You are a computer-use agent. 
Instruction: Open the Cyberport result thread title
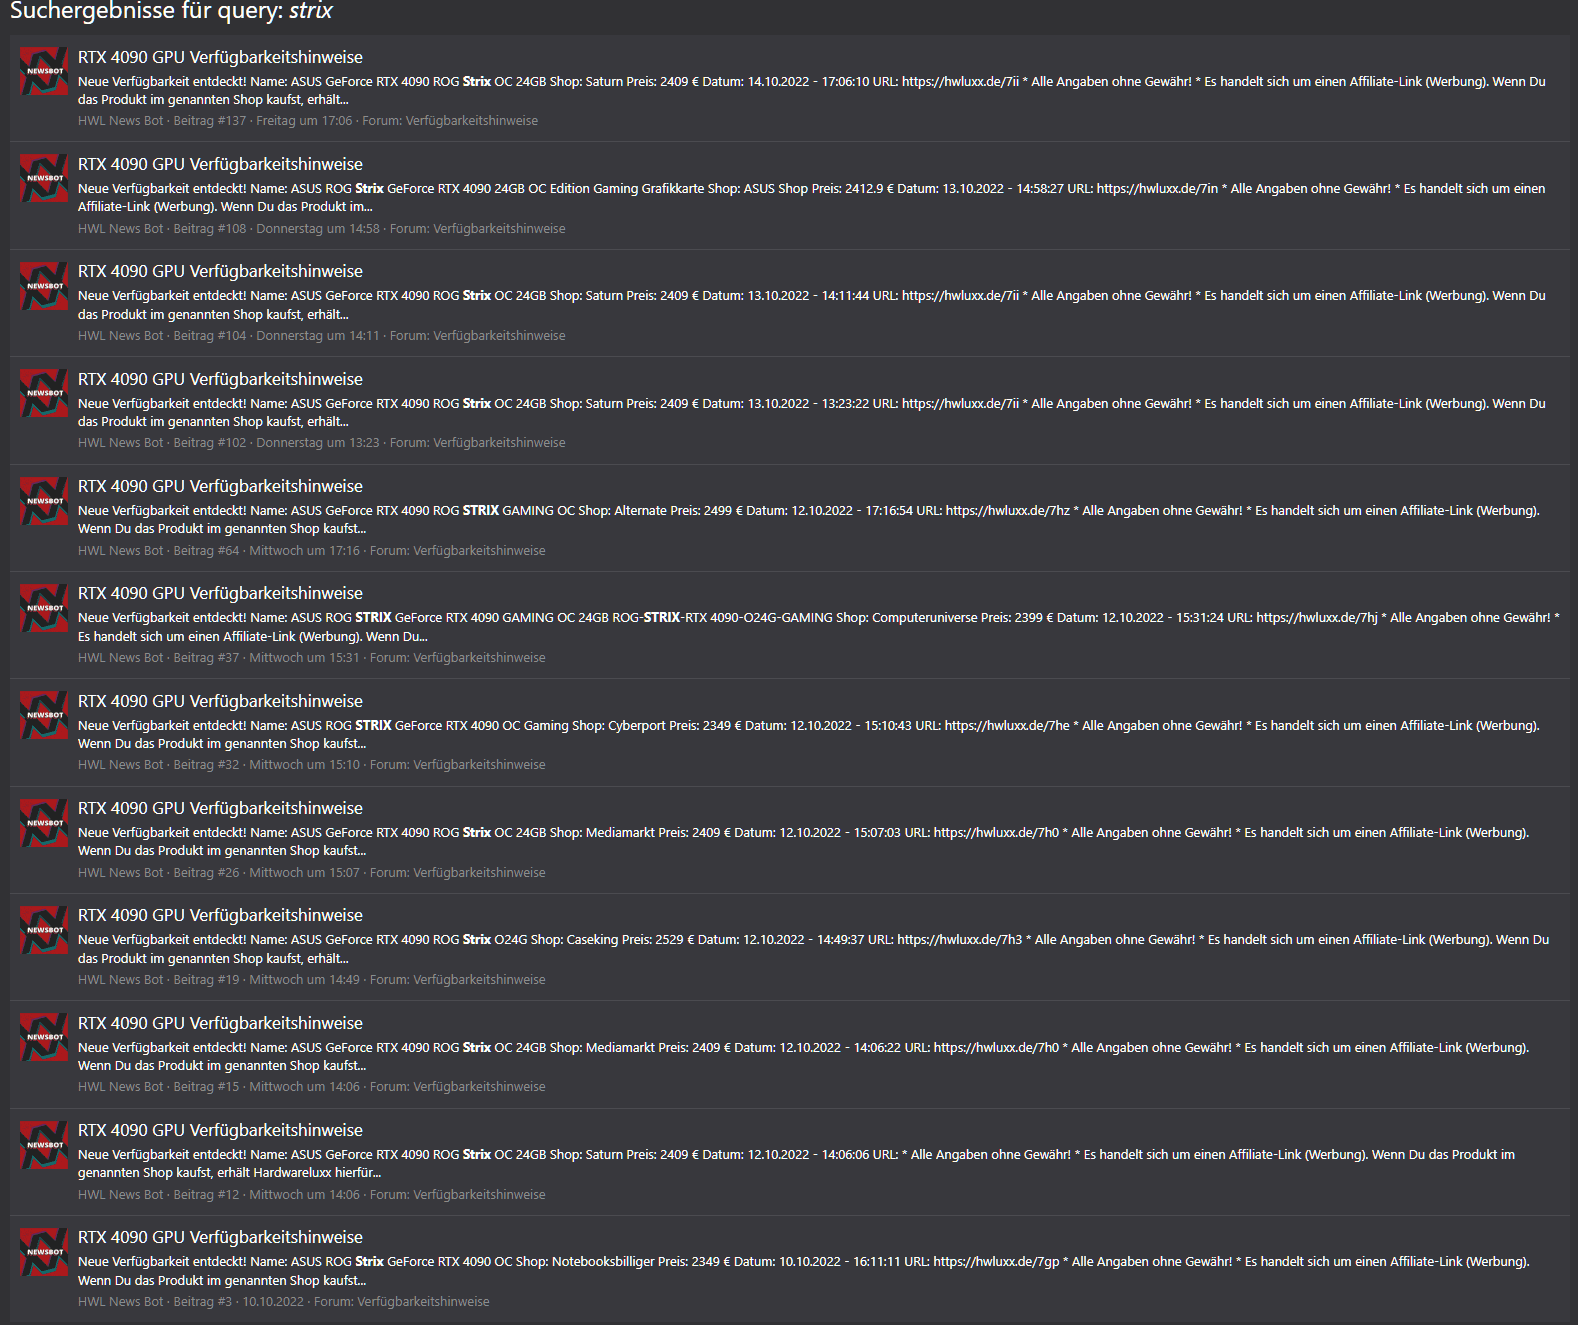[x=220, y=701]
